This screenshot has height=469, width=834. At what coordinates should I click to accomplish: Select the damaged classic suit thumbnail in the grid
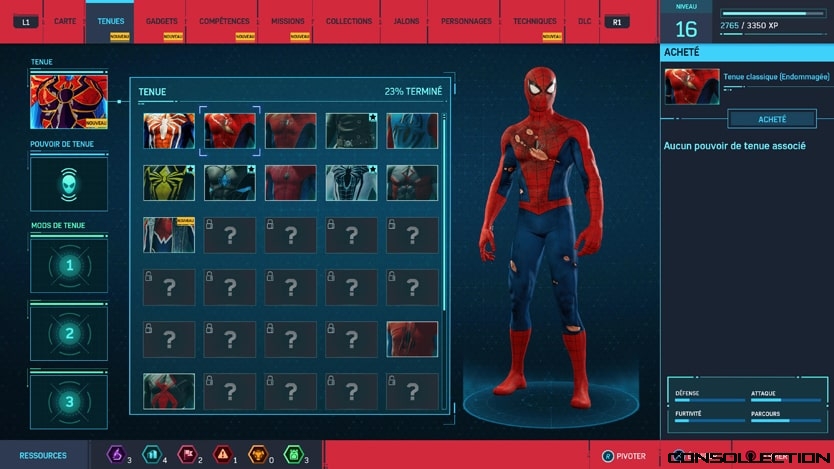(230, 131)
